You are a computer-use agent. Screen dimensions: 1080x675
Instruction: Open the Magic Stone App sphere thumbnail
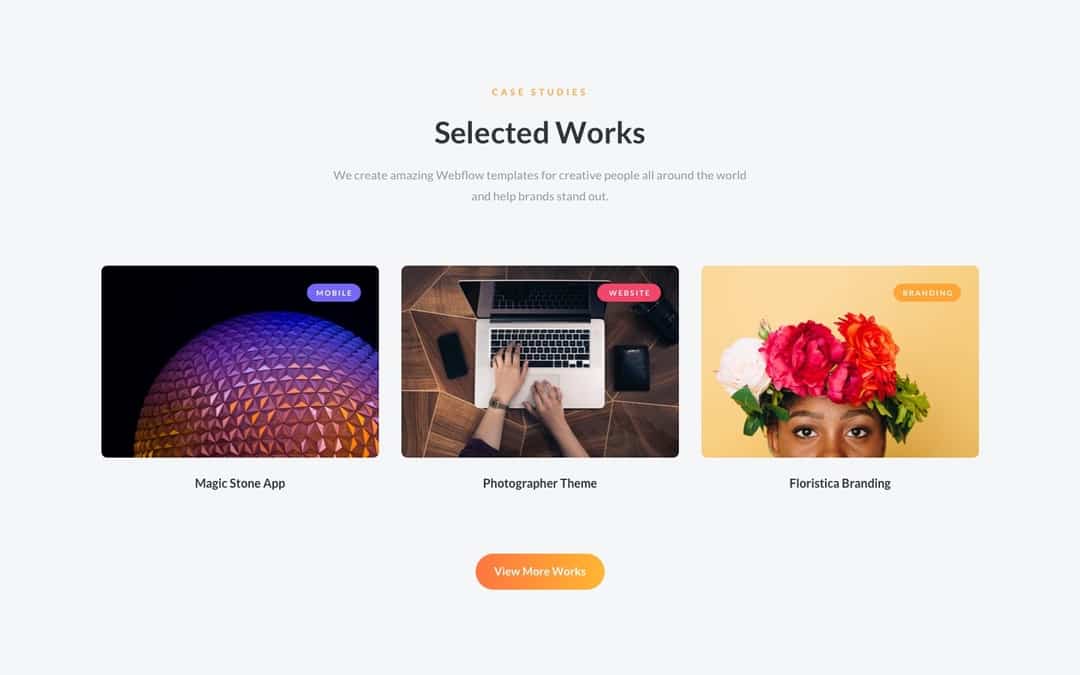[x=240, y=362]
